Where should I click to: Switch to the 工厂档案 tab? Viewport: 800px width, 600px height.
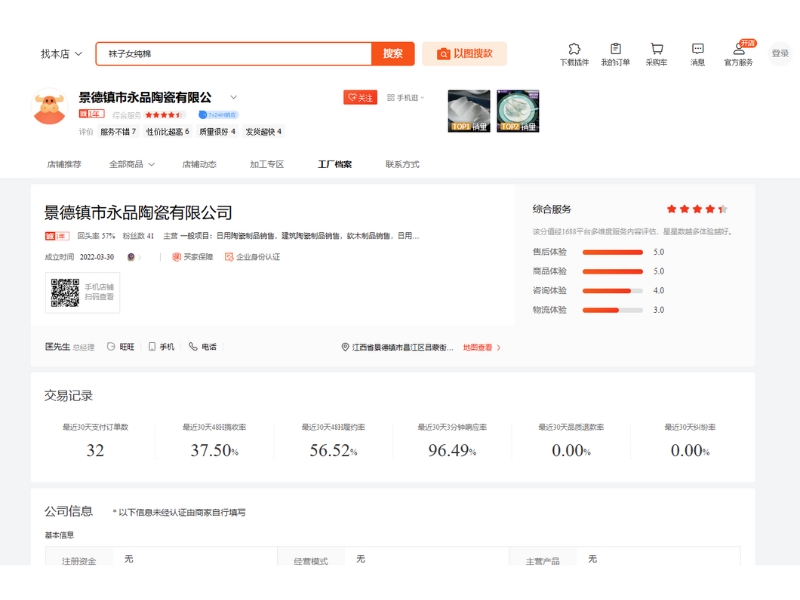coord(335,164)
